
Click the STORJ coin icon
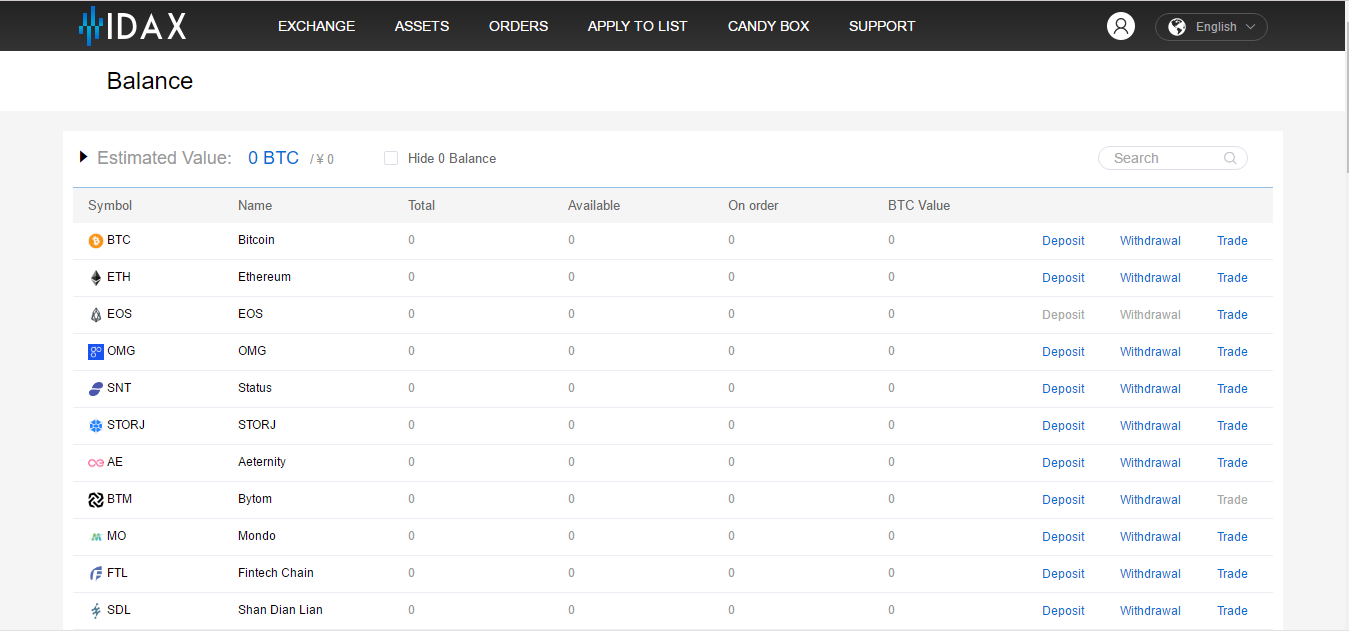(x=96, y=426)
